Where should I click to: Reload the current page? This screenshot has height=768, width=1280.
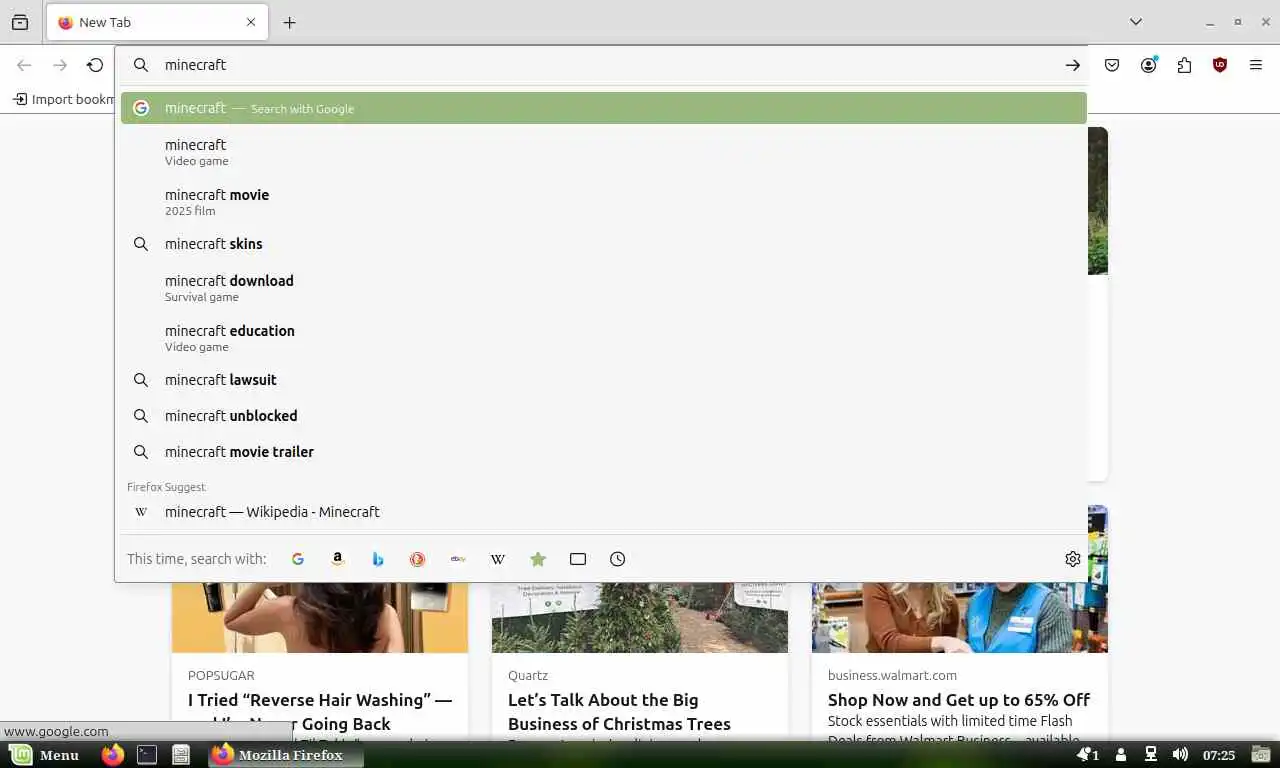95,65
